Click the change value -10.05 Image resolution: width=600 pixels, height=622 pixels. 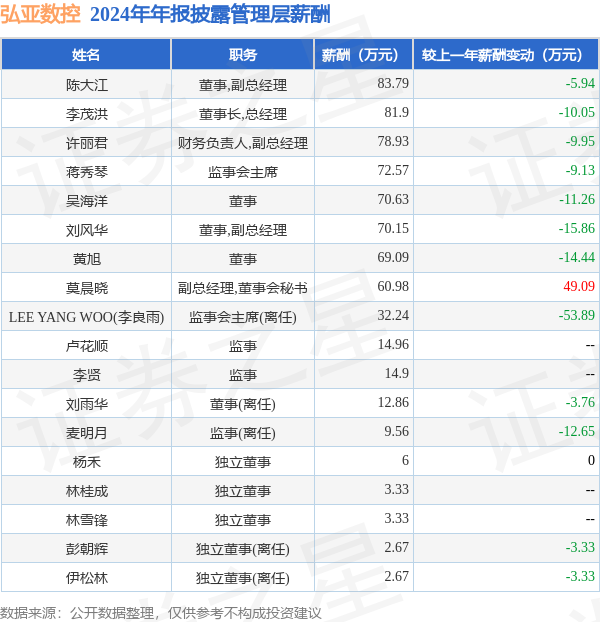tap(577, 112)
